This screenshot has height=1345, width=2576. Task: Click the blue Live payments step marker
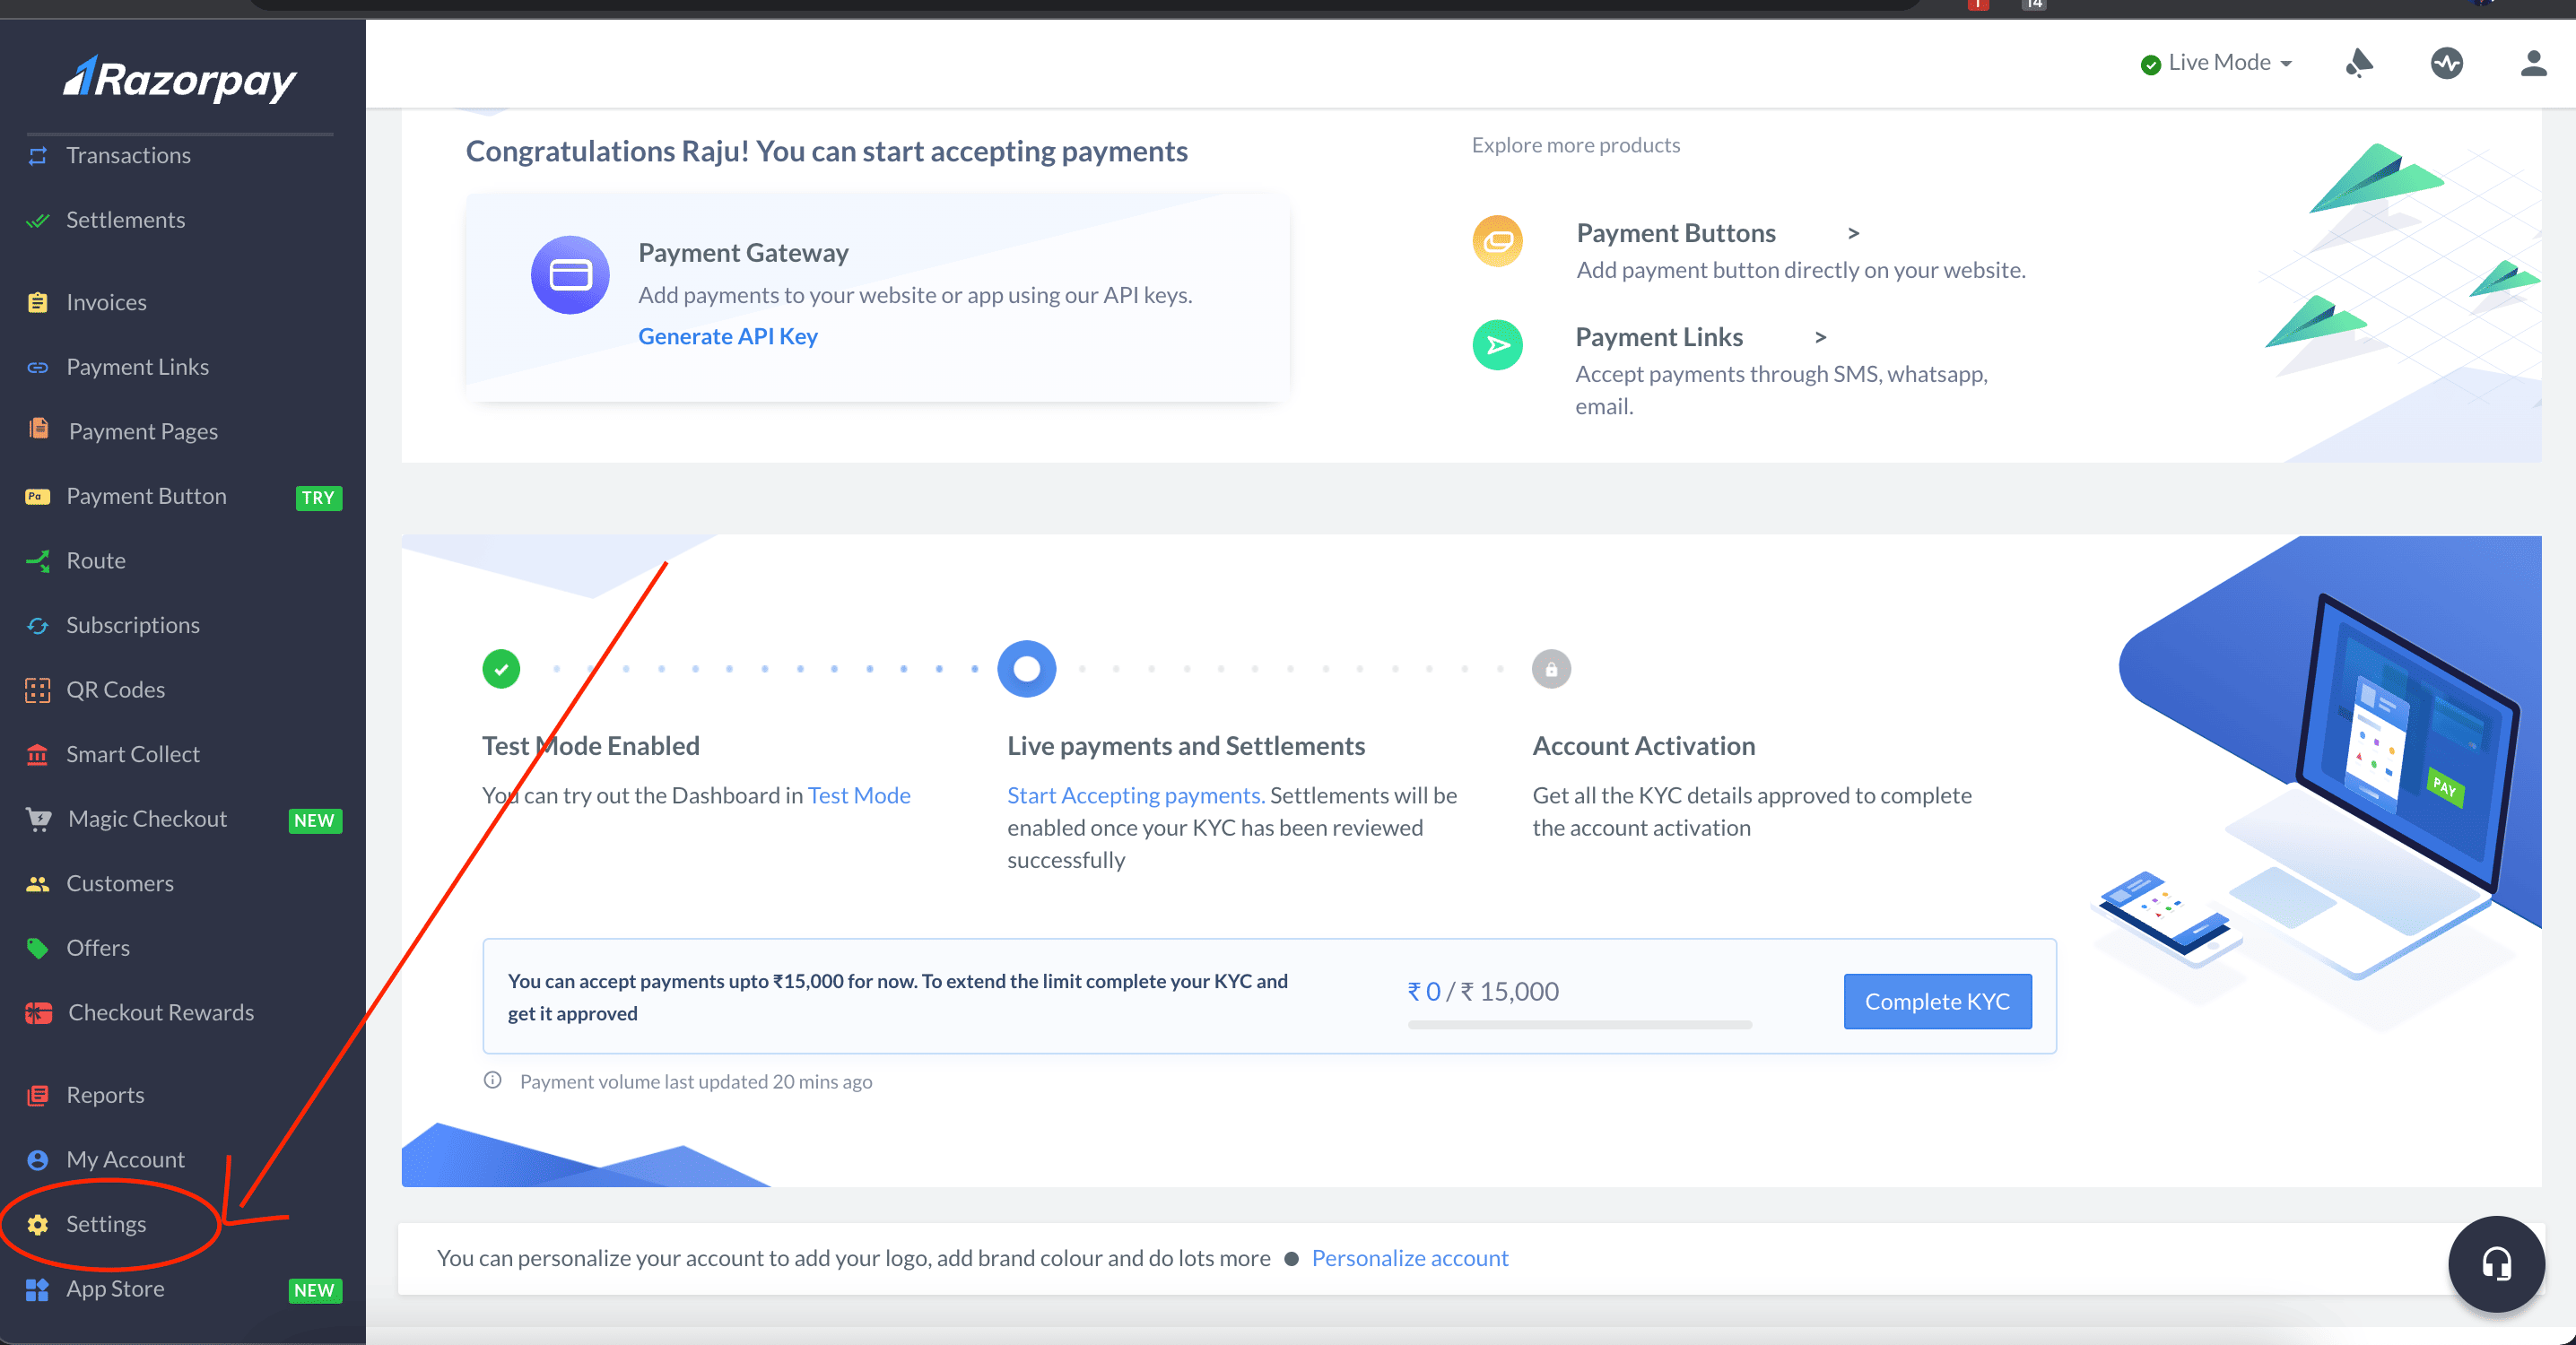coord(1026,669)
